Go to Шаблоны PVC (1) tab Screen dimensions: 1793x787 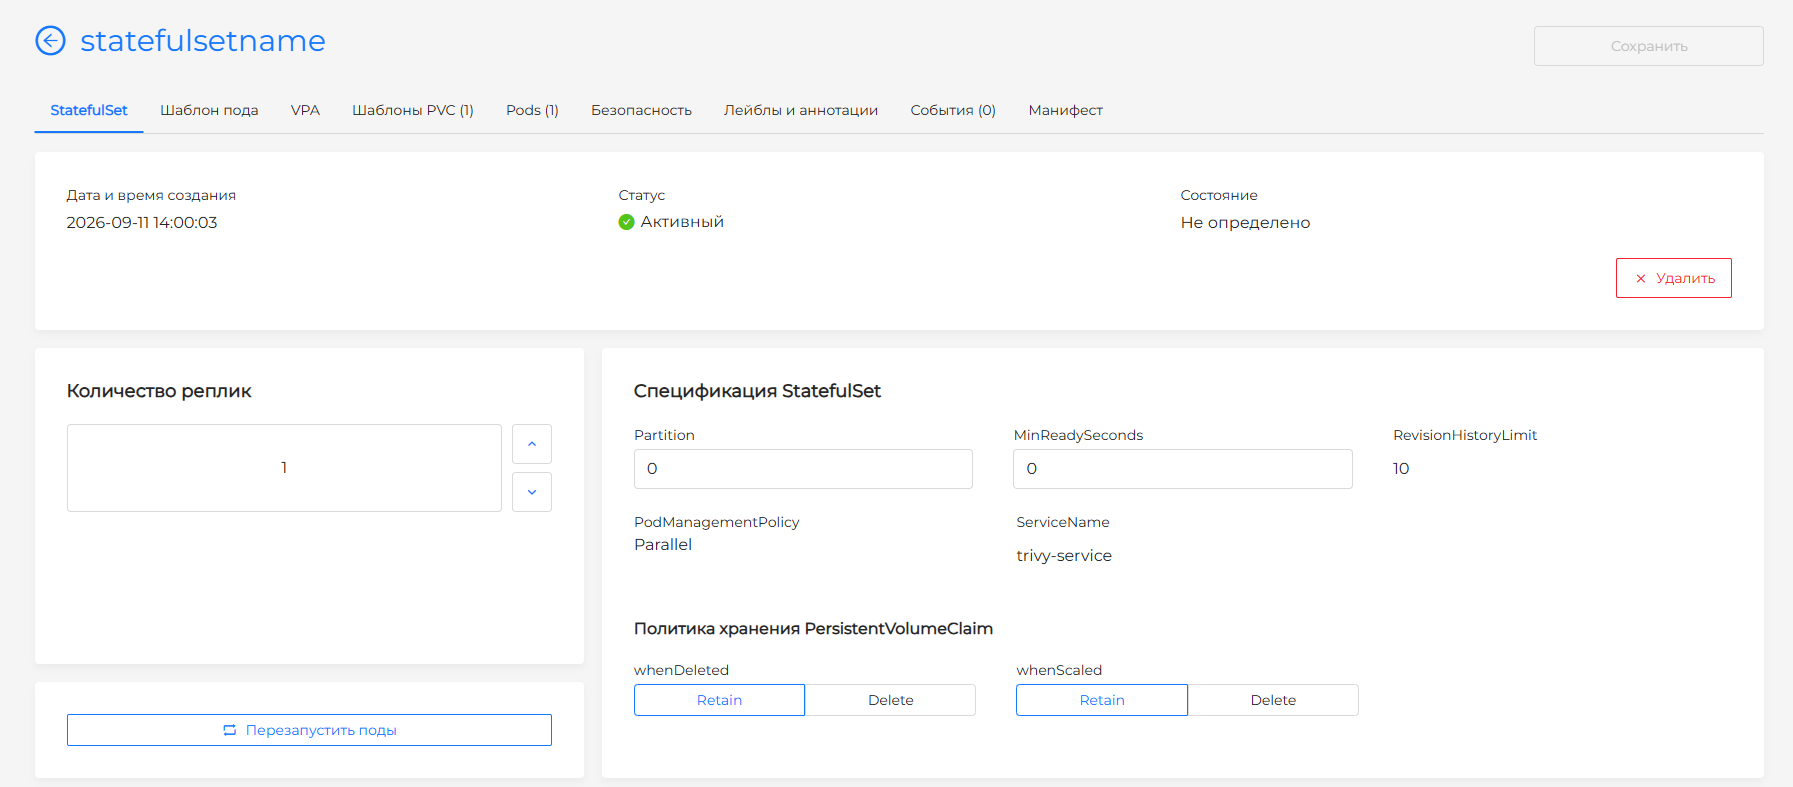(413, 110)
